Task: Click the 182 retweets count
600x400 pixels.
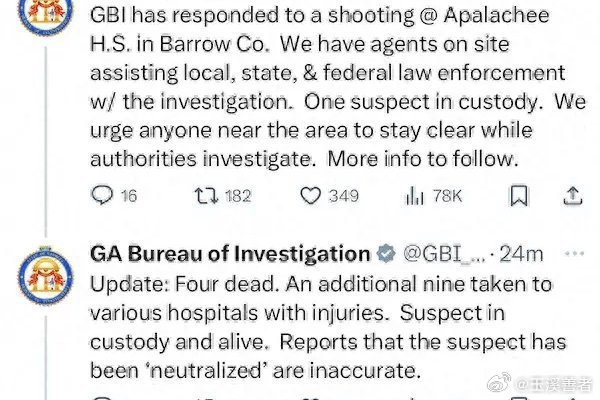Action: (238, 196)
